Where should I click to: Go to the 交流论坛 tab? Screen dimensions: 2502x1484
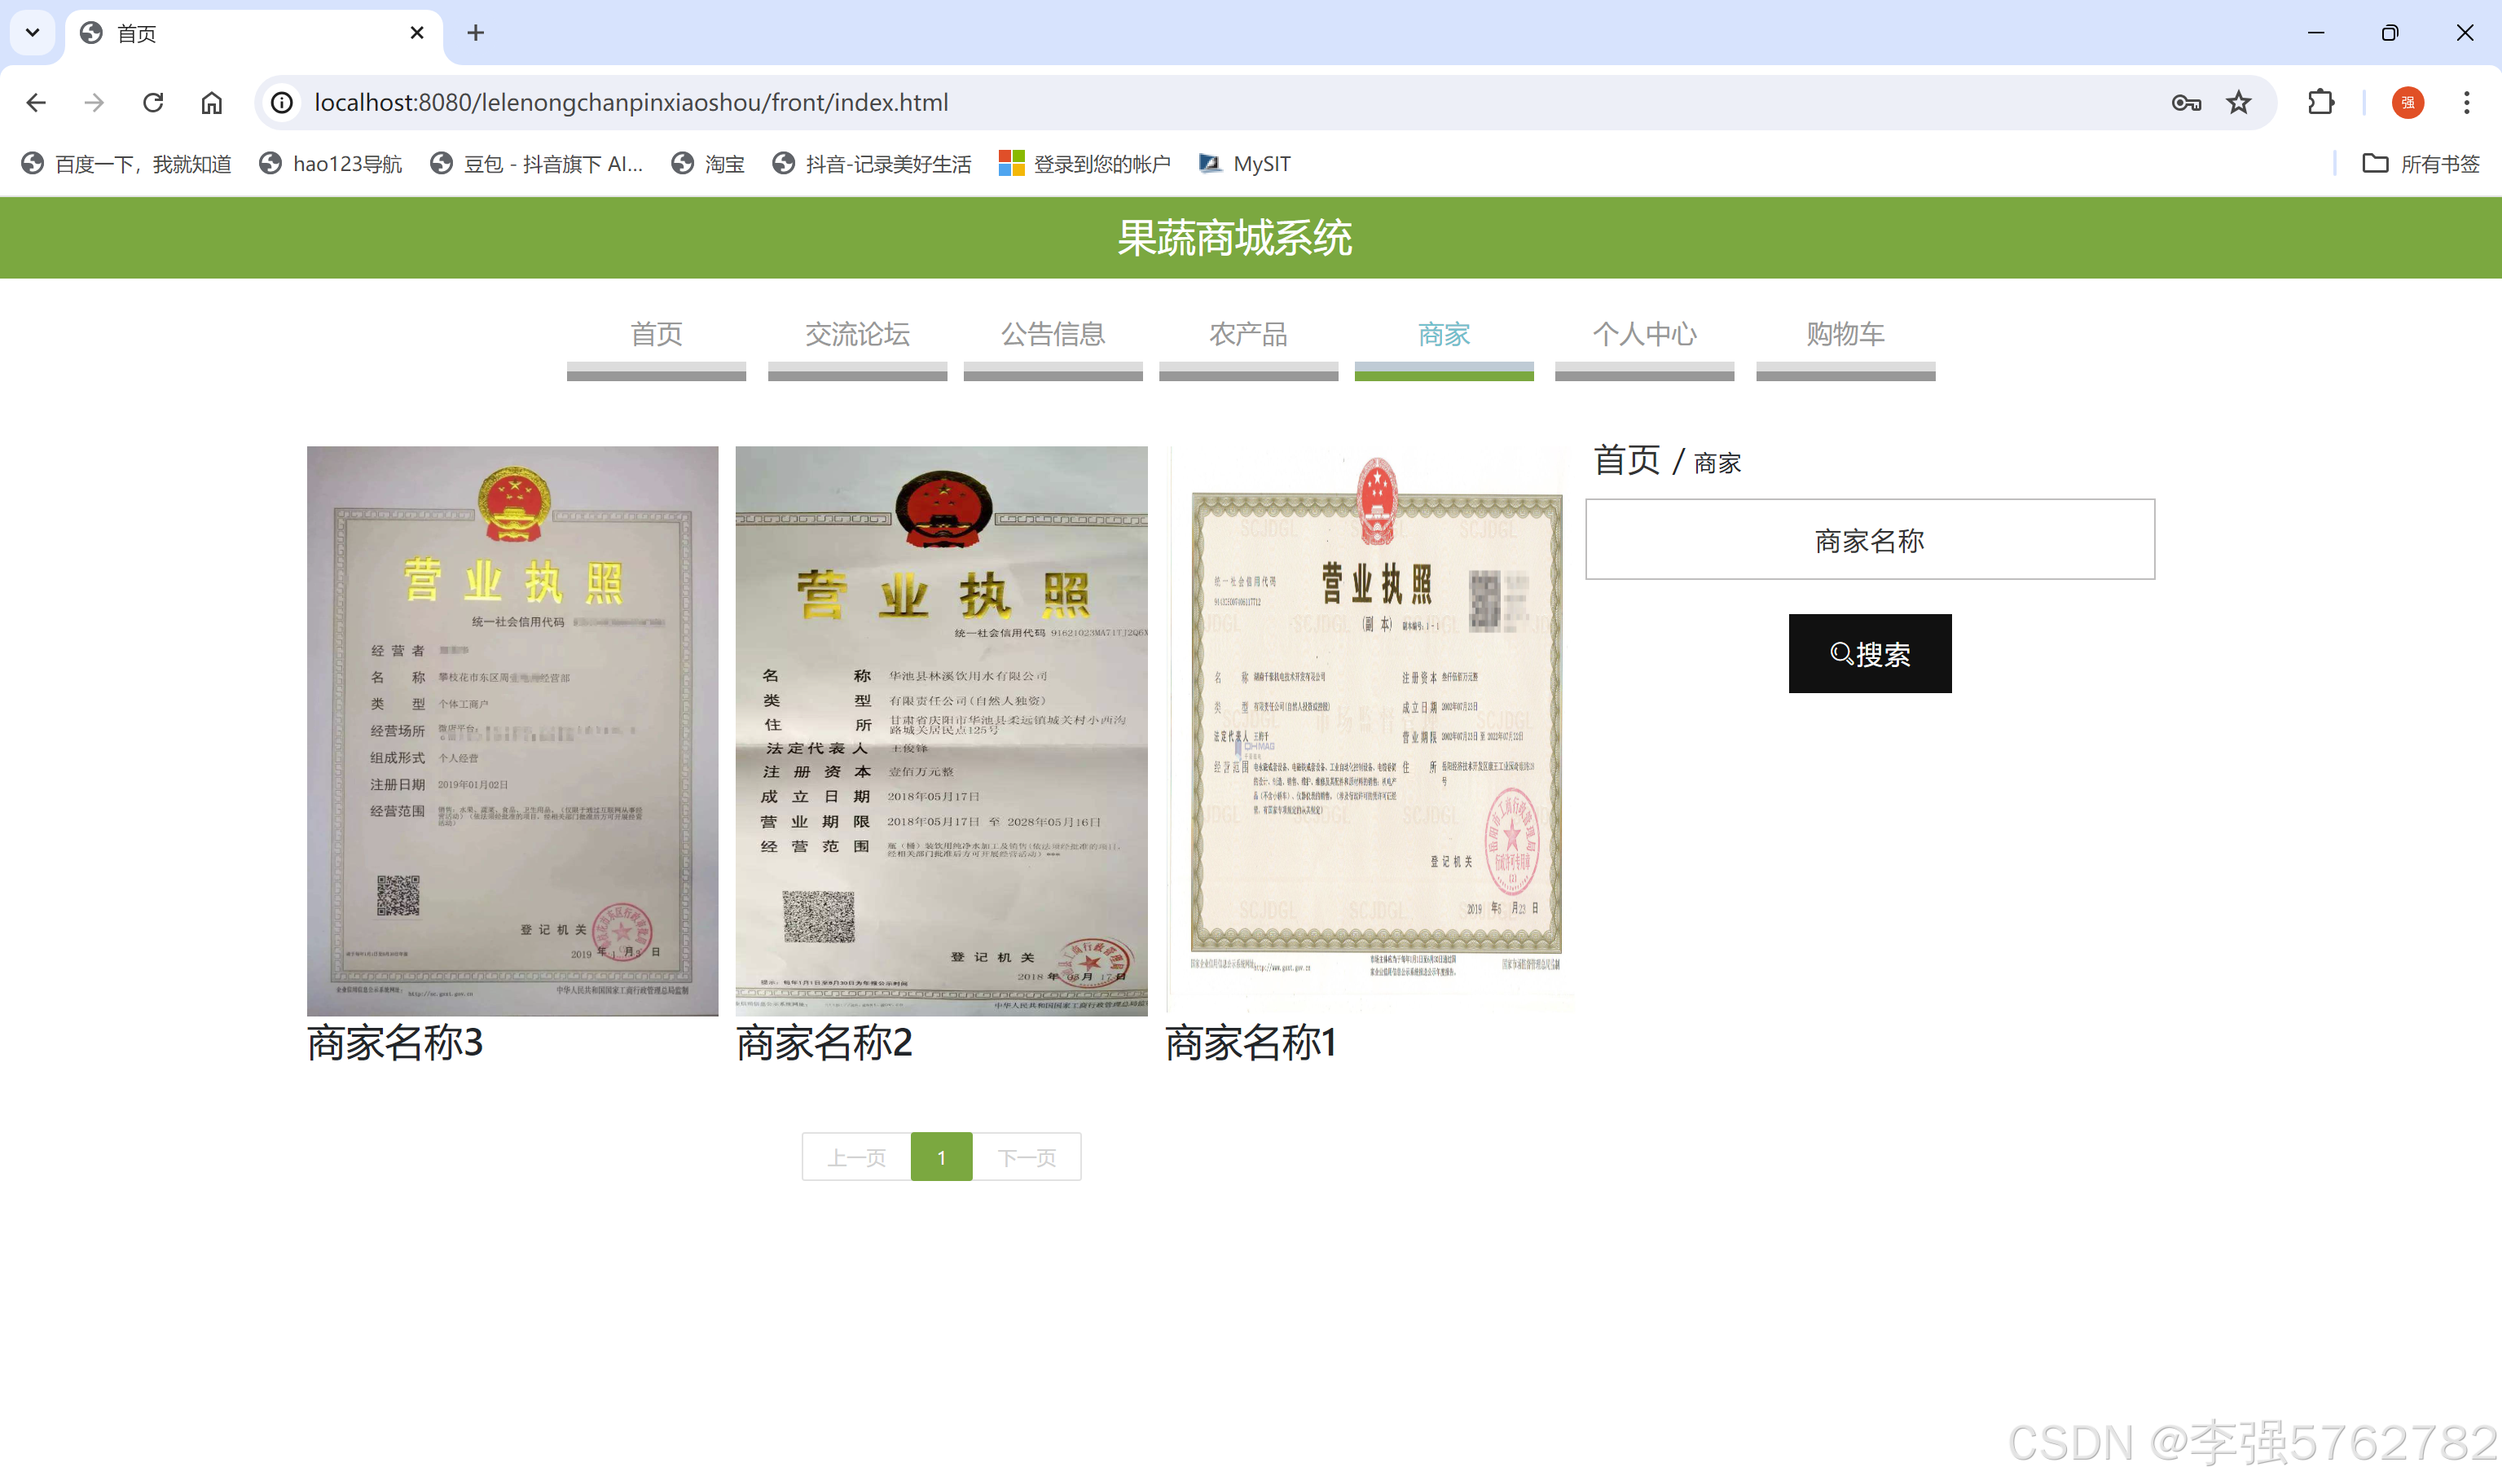pyautogui.click(x=857, y=334)
